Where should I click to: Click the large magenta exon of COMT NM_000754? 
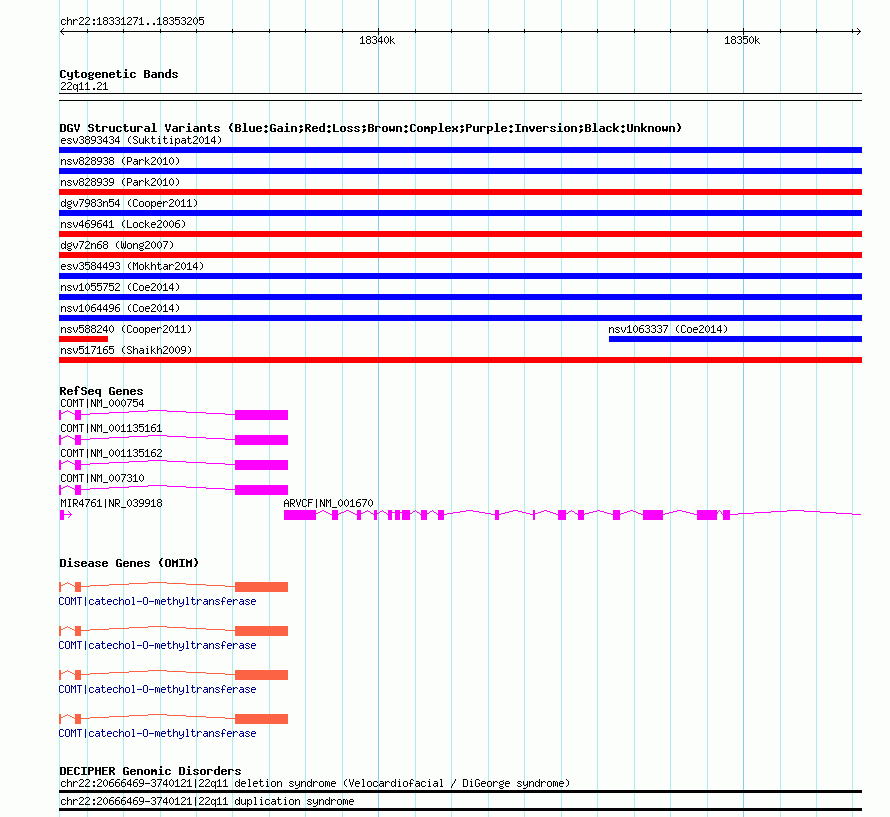(262, 415)
